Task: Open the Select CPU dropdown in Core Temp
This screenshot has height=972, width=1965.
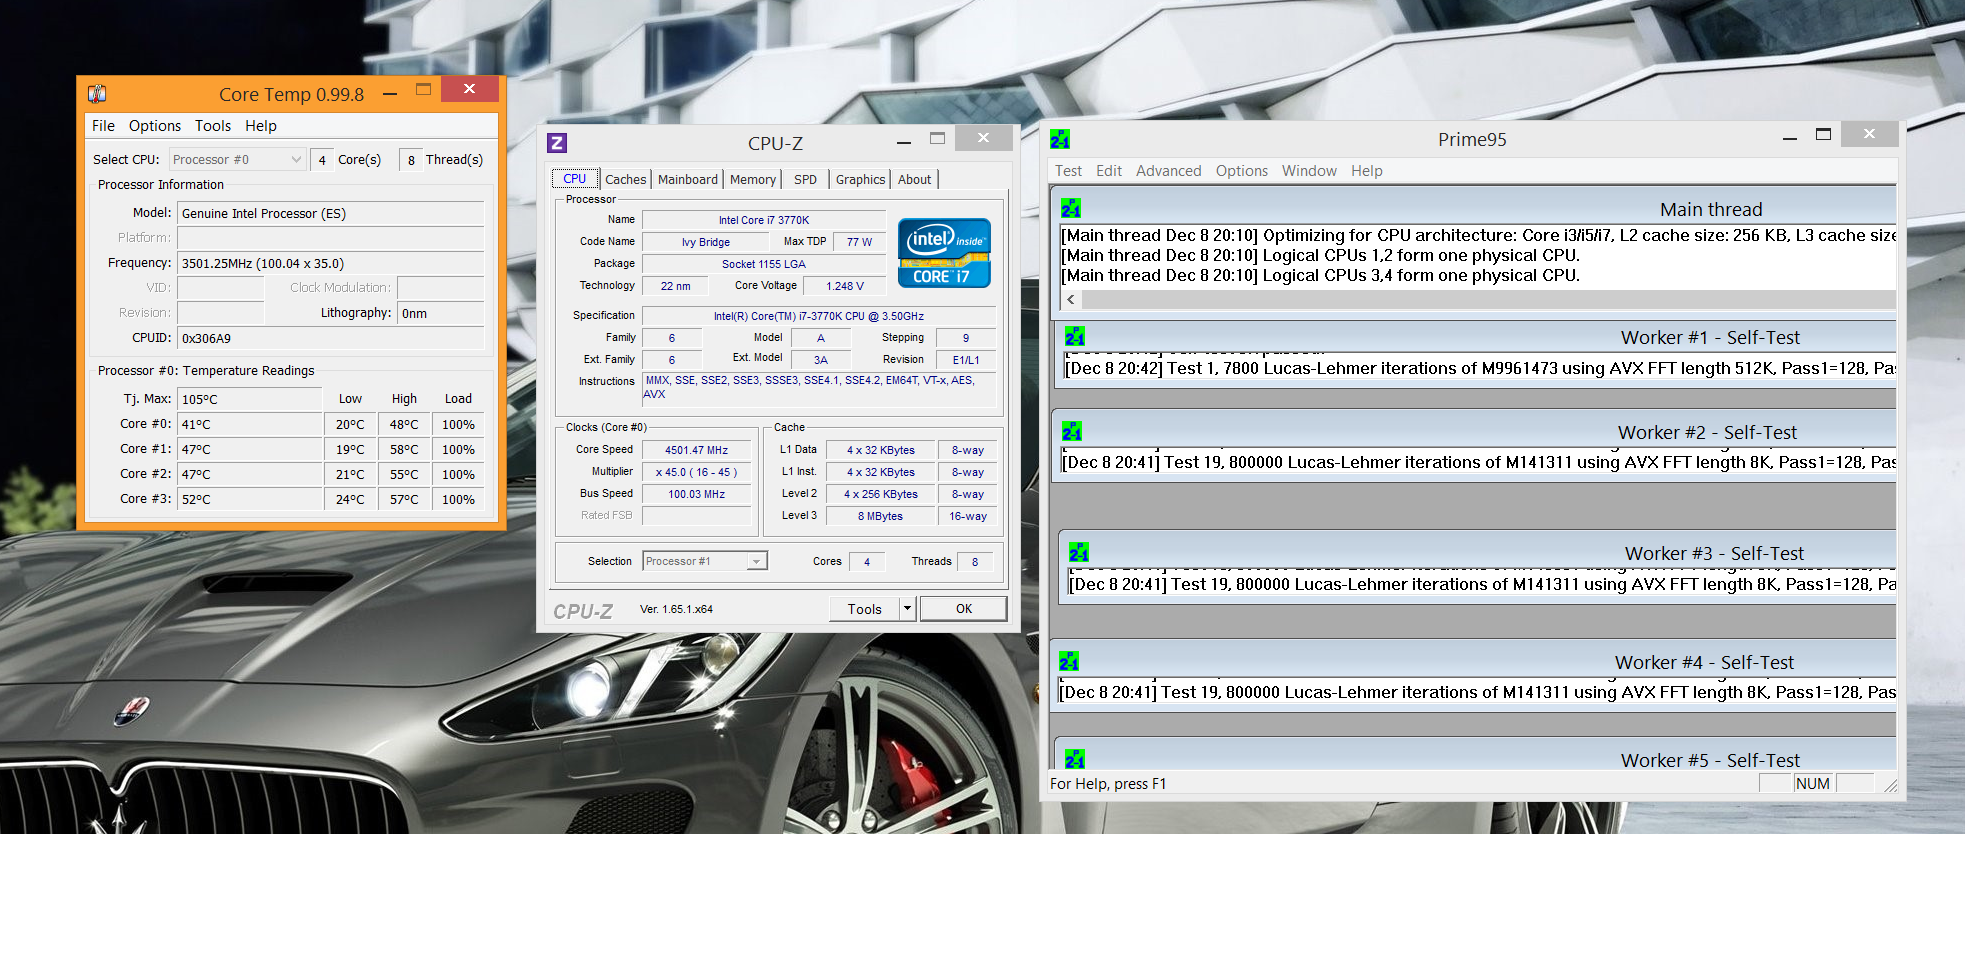Action: 237,159
